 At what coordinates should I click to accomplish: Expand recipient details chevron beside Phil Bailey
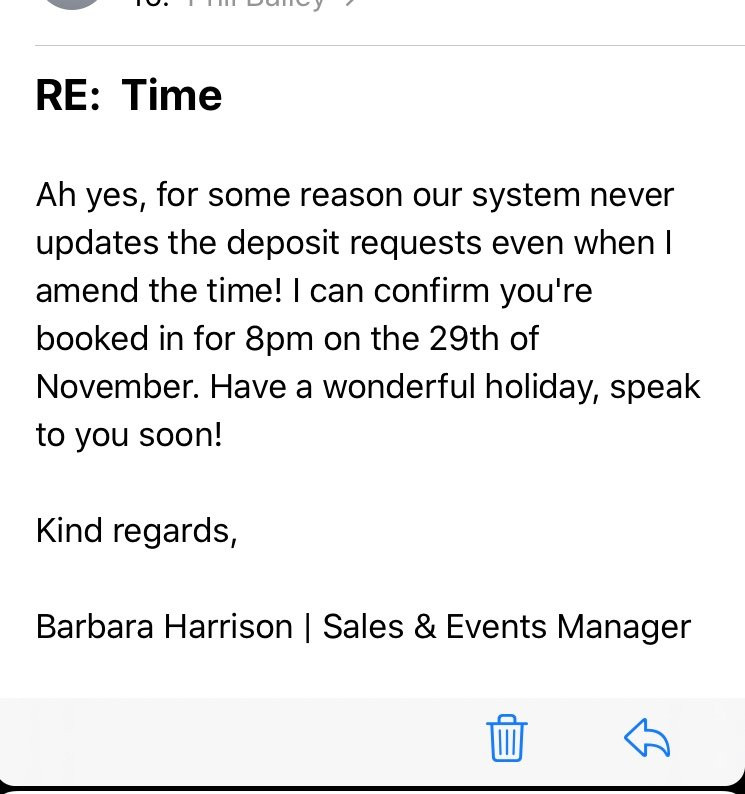(x=351, y=3)
